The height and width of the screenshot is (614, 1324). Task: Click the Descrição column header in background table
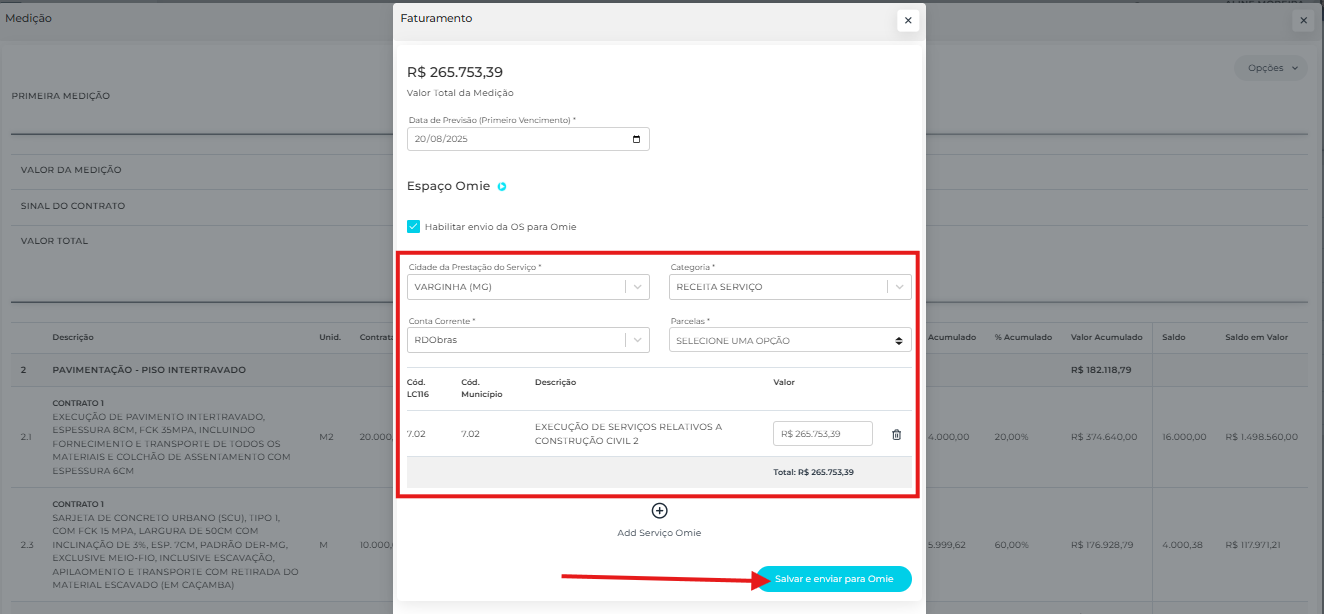pos(73,337)
